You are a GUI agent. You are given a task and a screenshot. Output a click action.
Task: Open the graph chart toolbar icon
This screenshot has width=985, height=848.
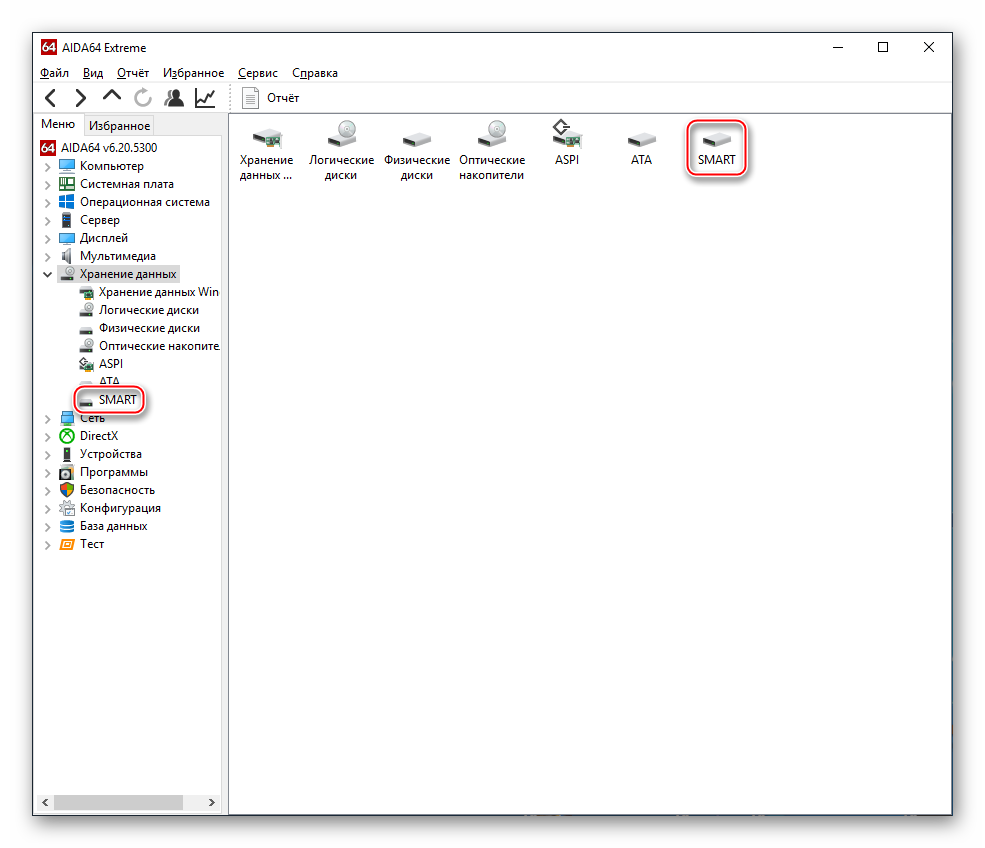coord(205,98)
